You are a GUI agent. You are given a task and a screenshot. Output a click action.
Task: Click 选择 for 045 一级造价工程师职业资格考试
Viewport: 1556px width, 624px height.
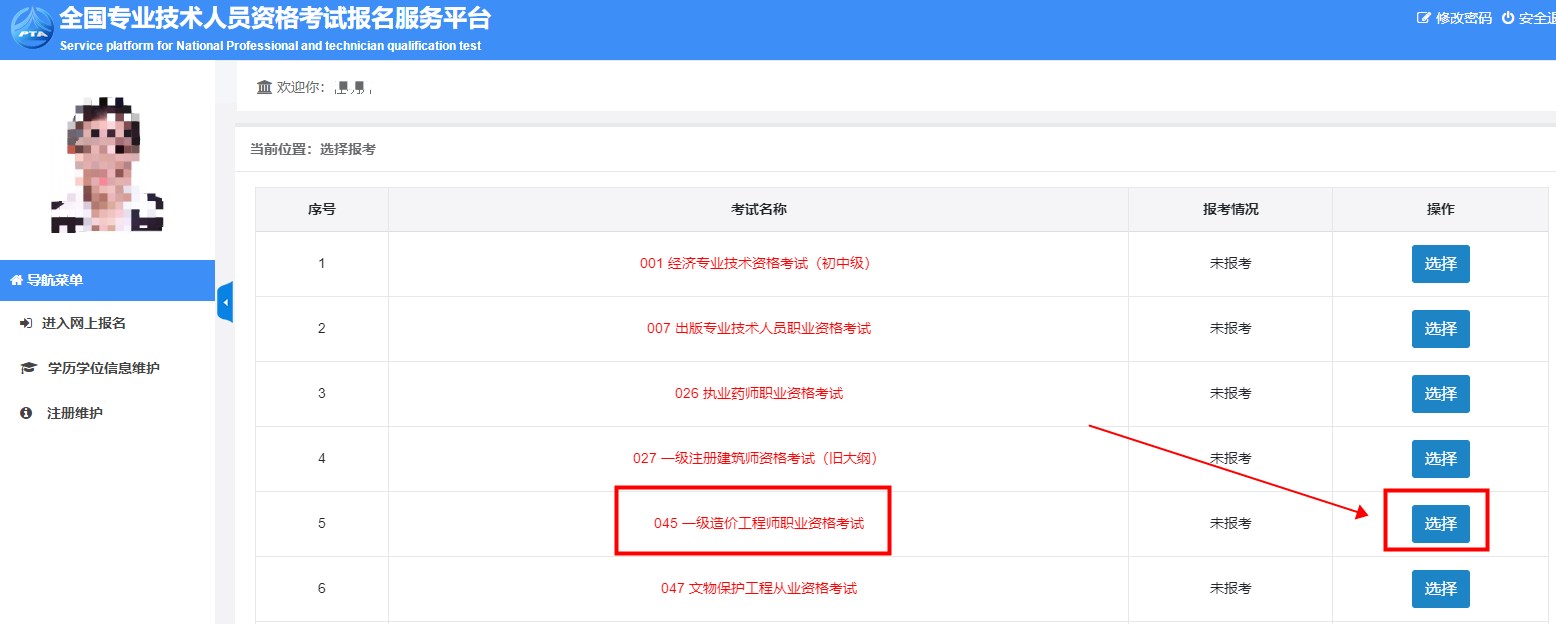(1440, 524)
